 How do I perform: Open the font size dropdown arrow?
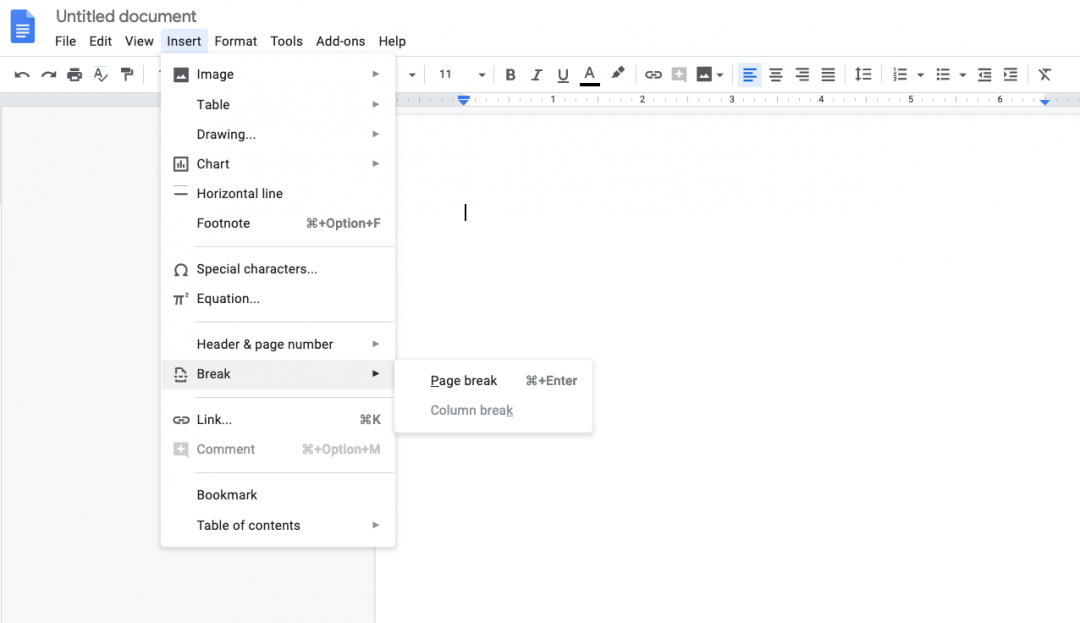[x=481, y=75]
